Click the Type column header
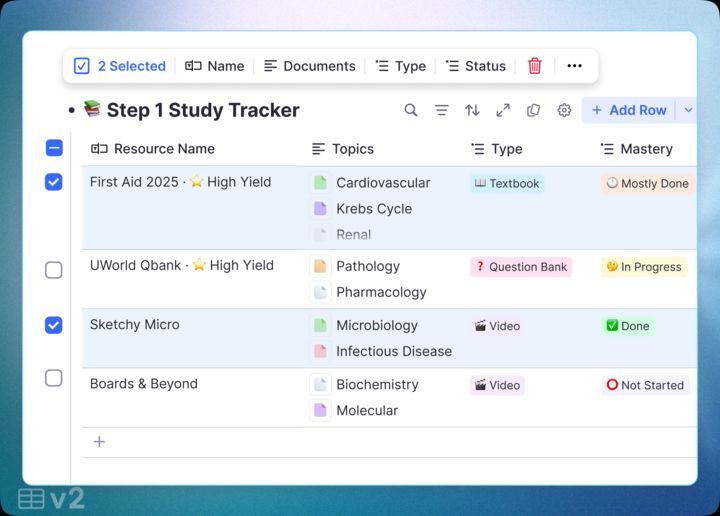The image size is (720, 516). pos(497,149)
